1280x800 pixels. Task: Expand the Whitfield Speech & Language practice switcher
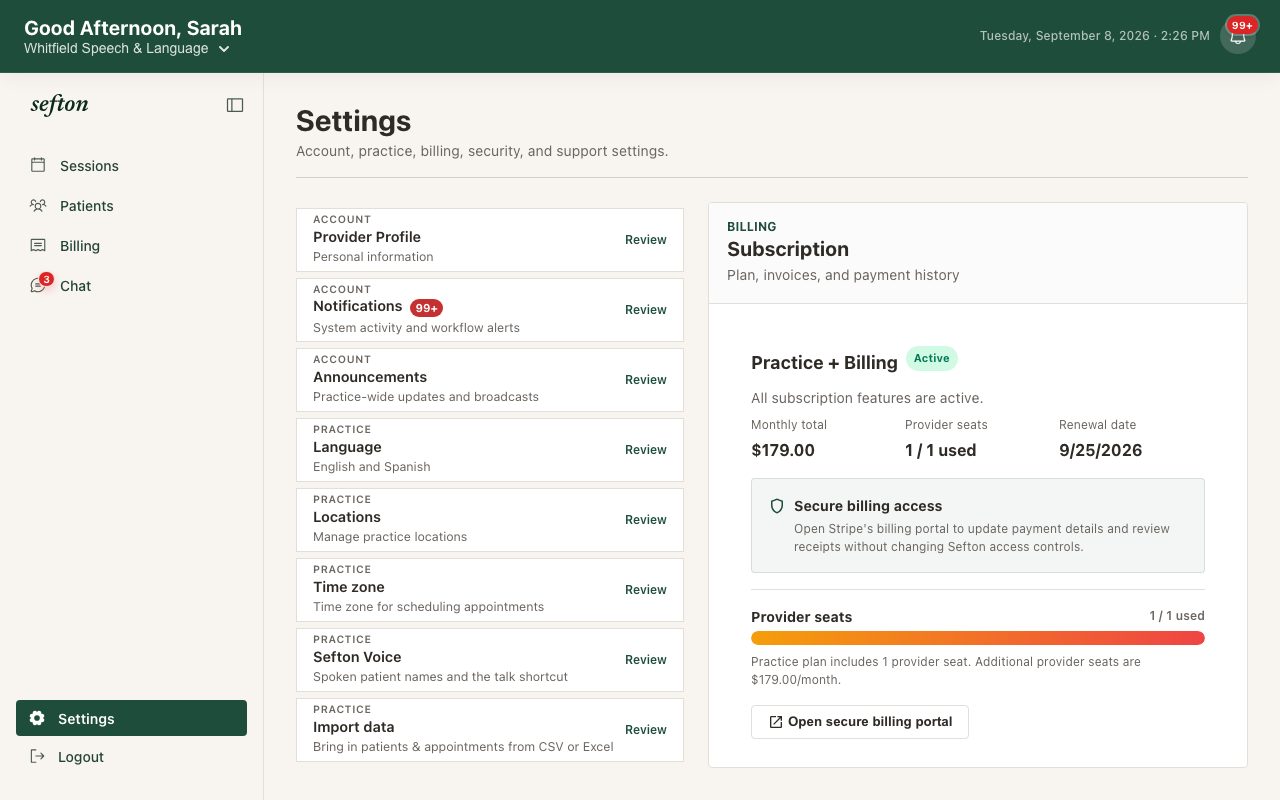pyautogui.click(x=127, y=48)
